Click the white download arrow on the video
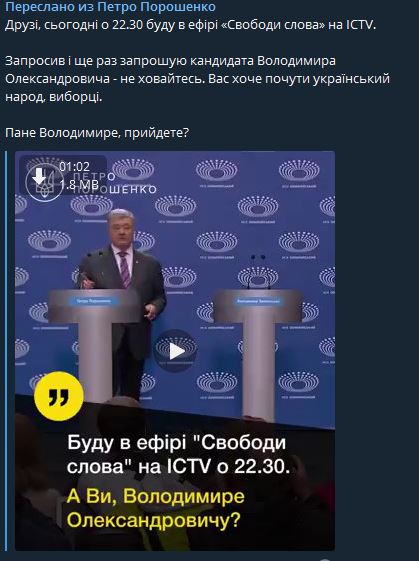The height and width of the screenshot is (561, 419). 39,176
